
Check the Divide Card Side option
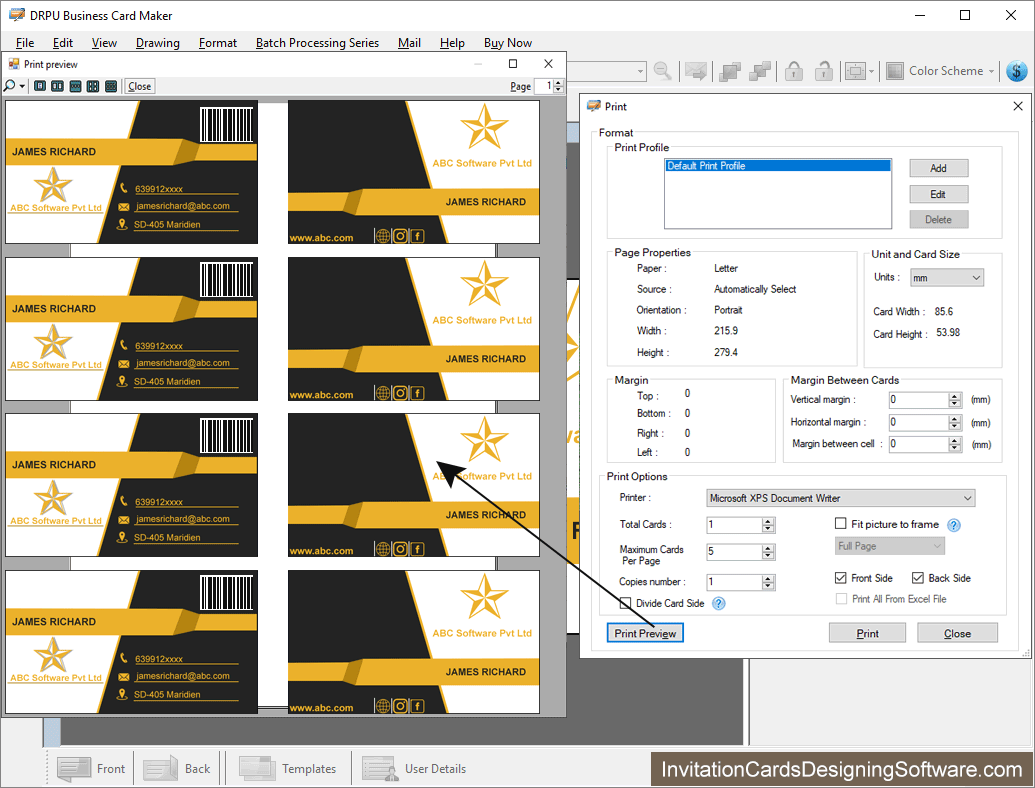click(625, 603)
